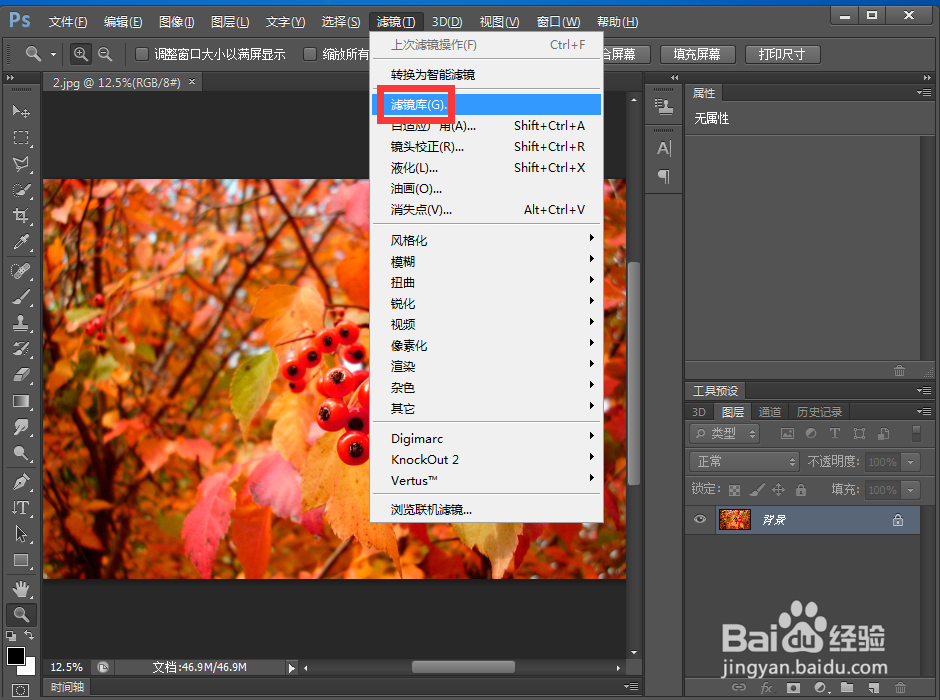Toggle the pixel layer filter icon

point(787,433)
